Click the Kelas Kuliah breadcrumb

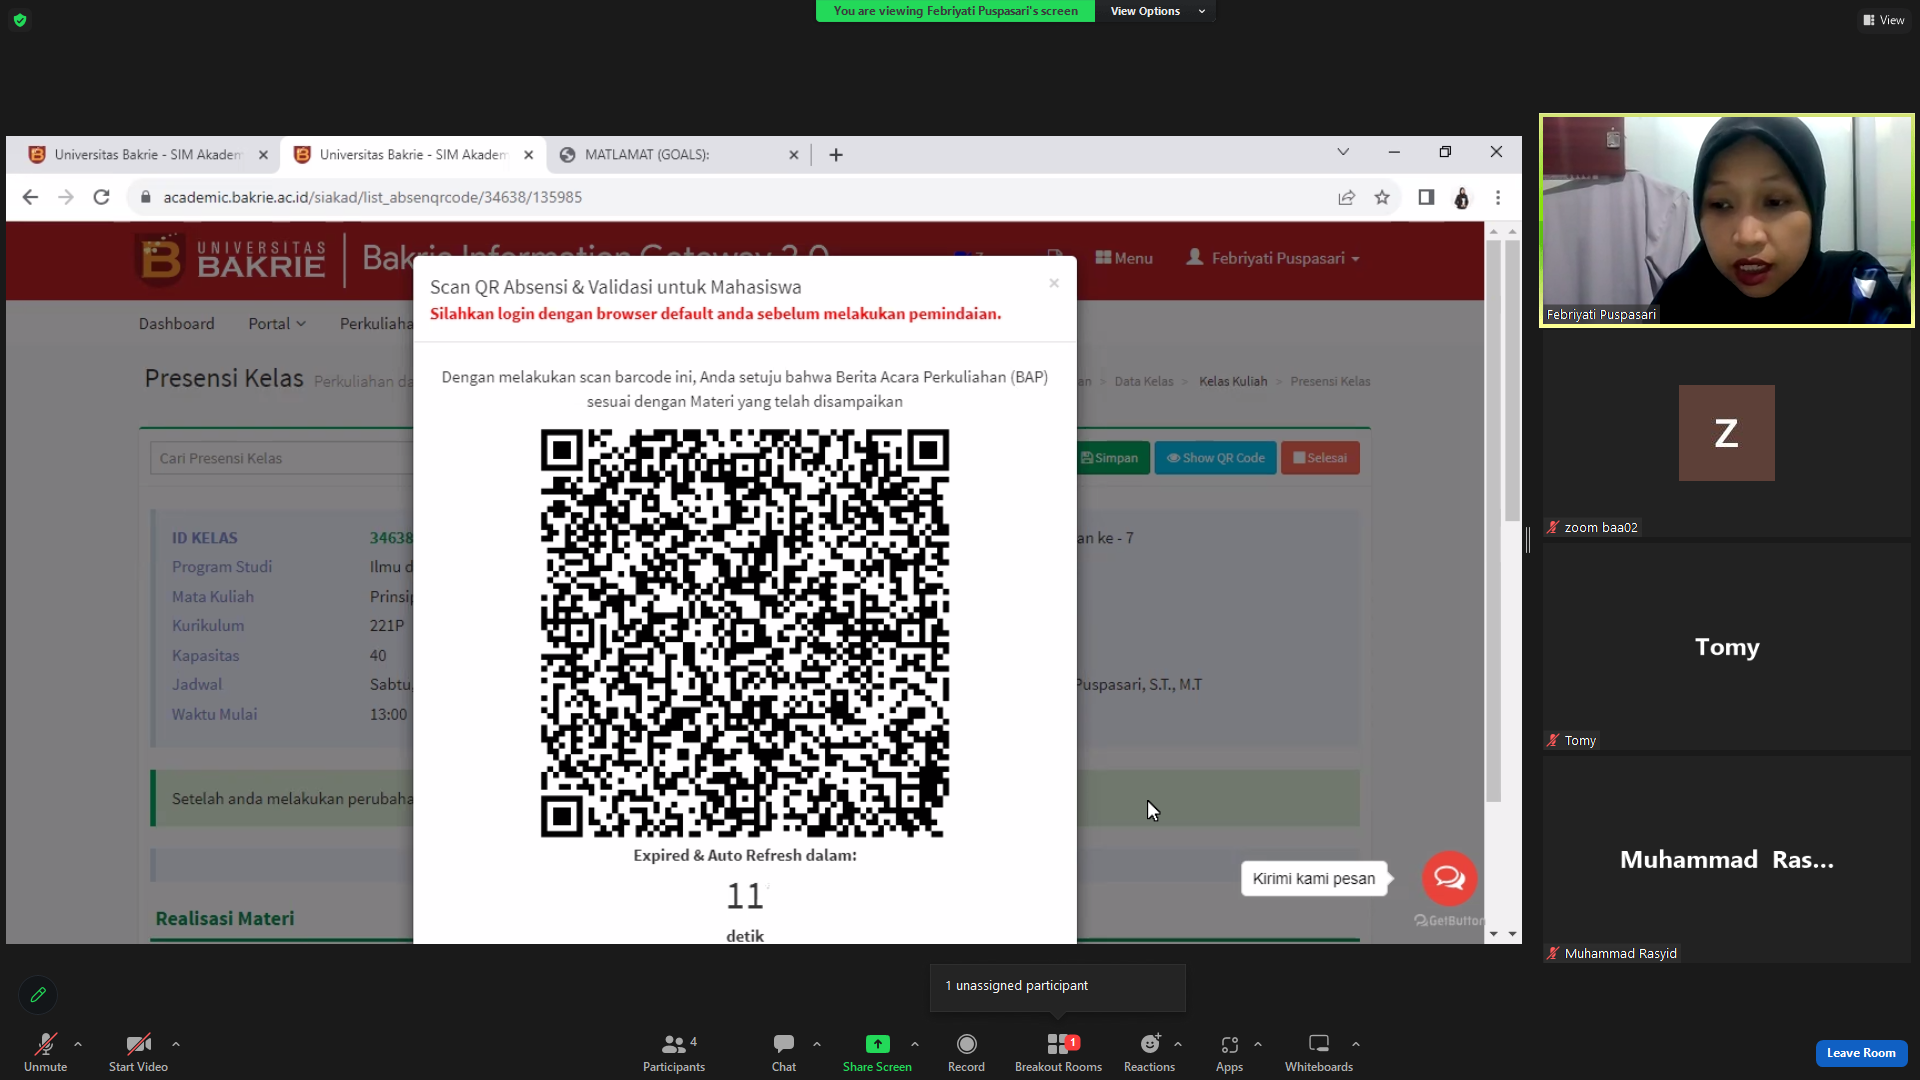(1233, 381)
